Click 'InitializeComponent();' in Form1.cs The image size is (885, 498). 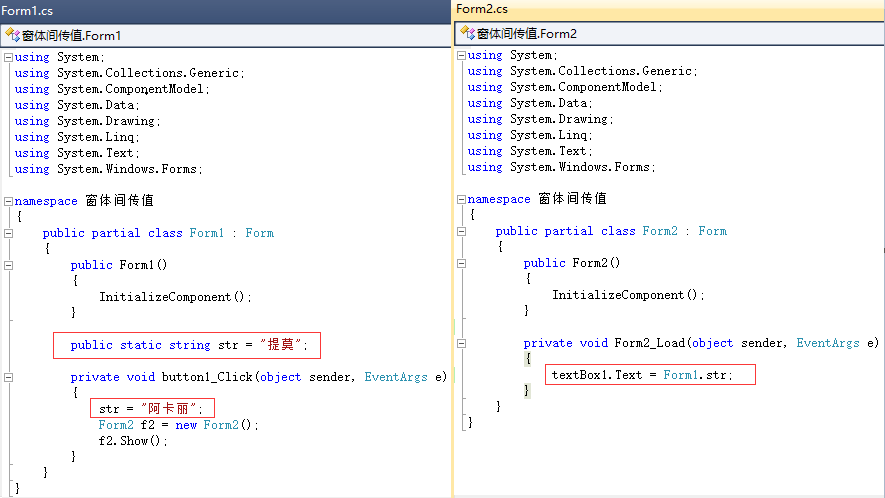[175, 297]
